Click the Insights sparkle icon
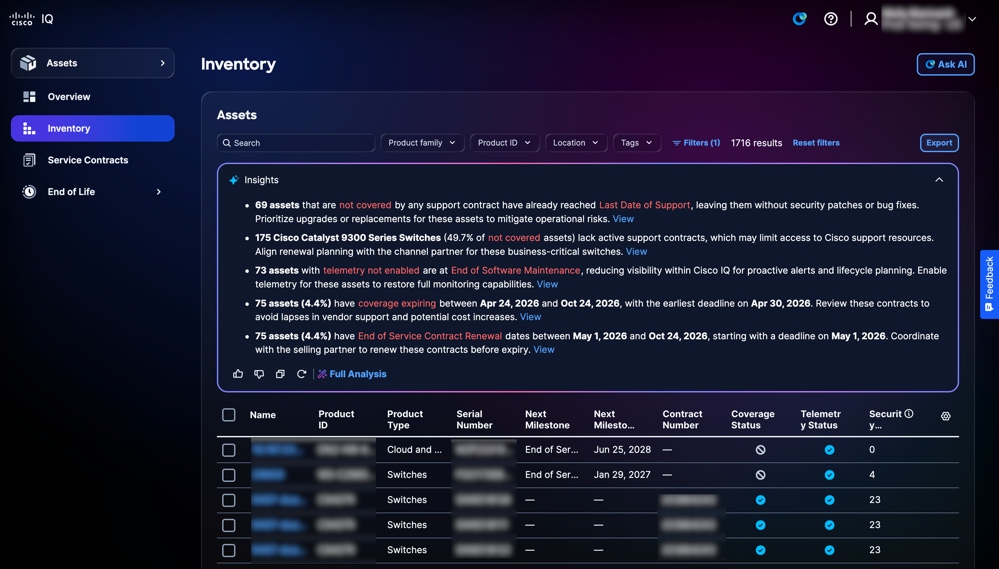Image resolution: width=999 pixels, height=569 pixels. pyautogui.click(x=234, y=180)
